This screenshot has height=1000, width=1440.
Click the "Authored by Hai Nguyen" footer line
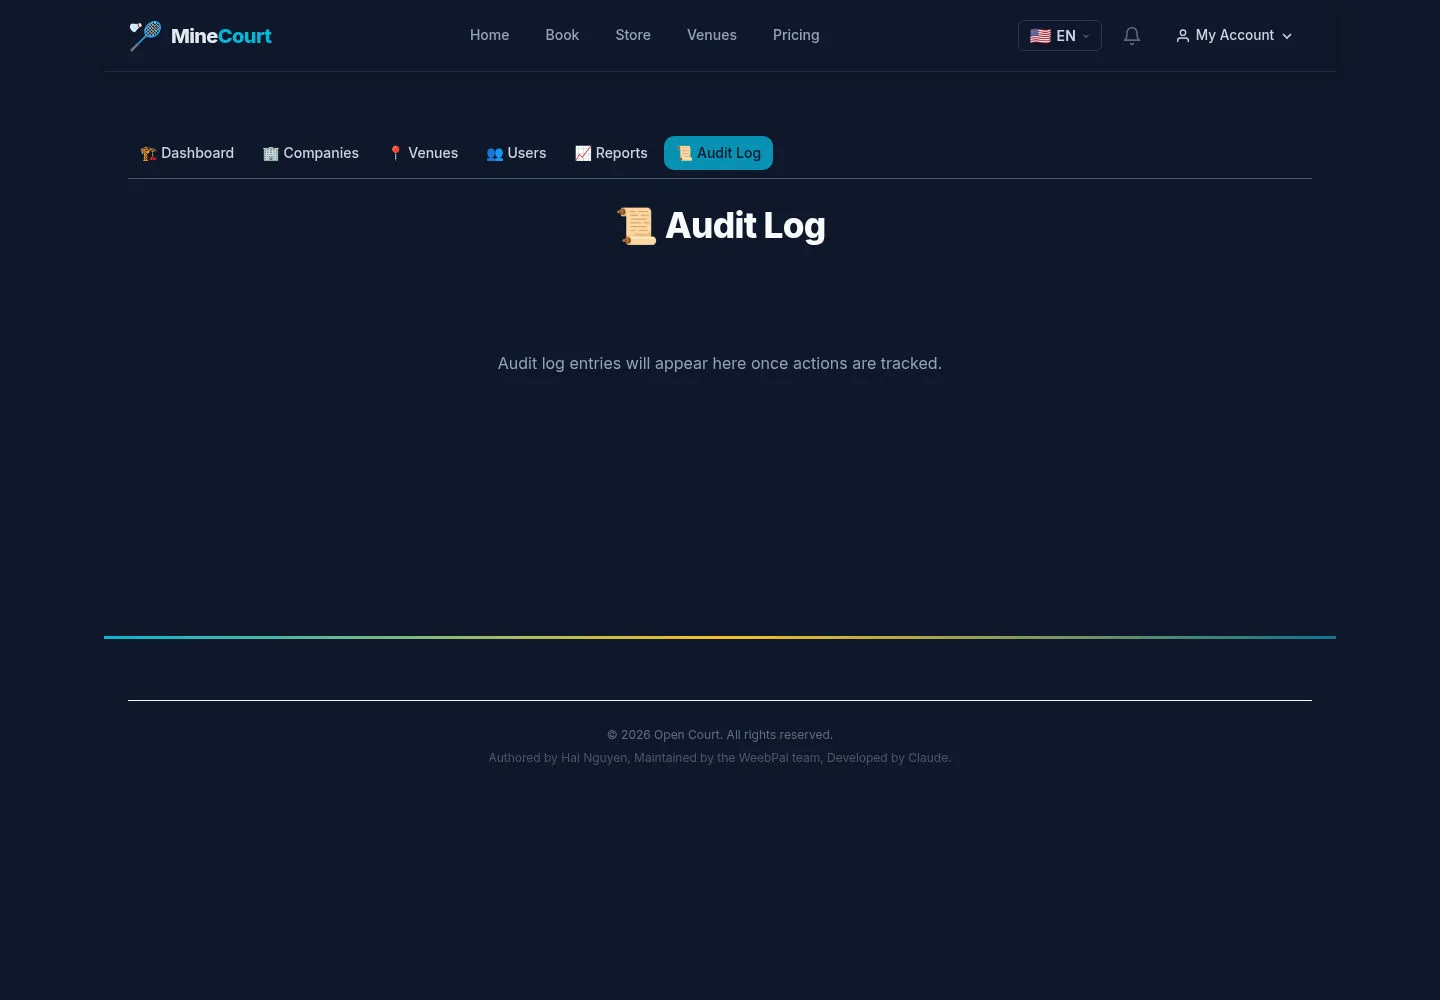point(720,758)
